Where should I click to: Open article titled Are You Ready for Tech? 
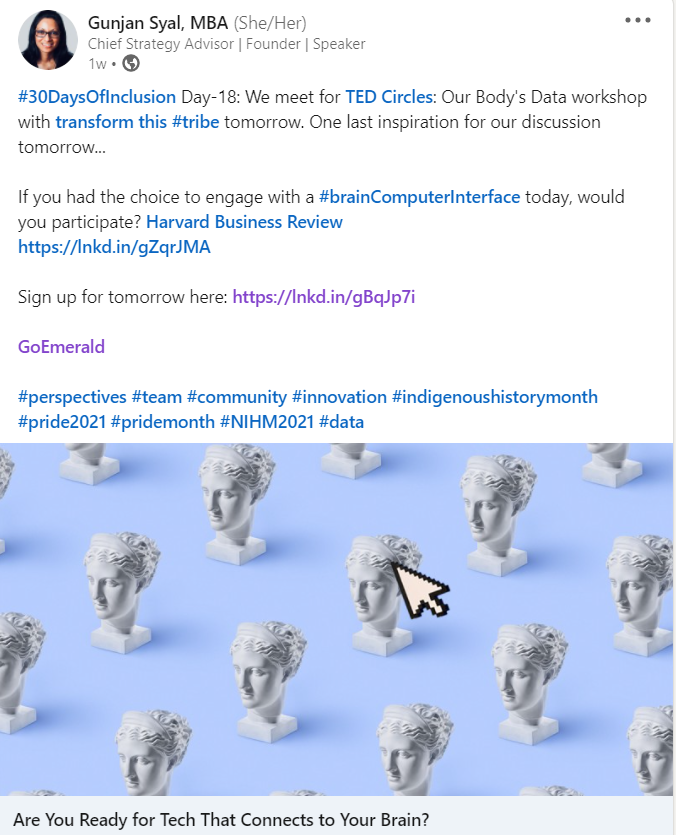click(x=221, y=820)
